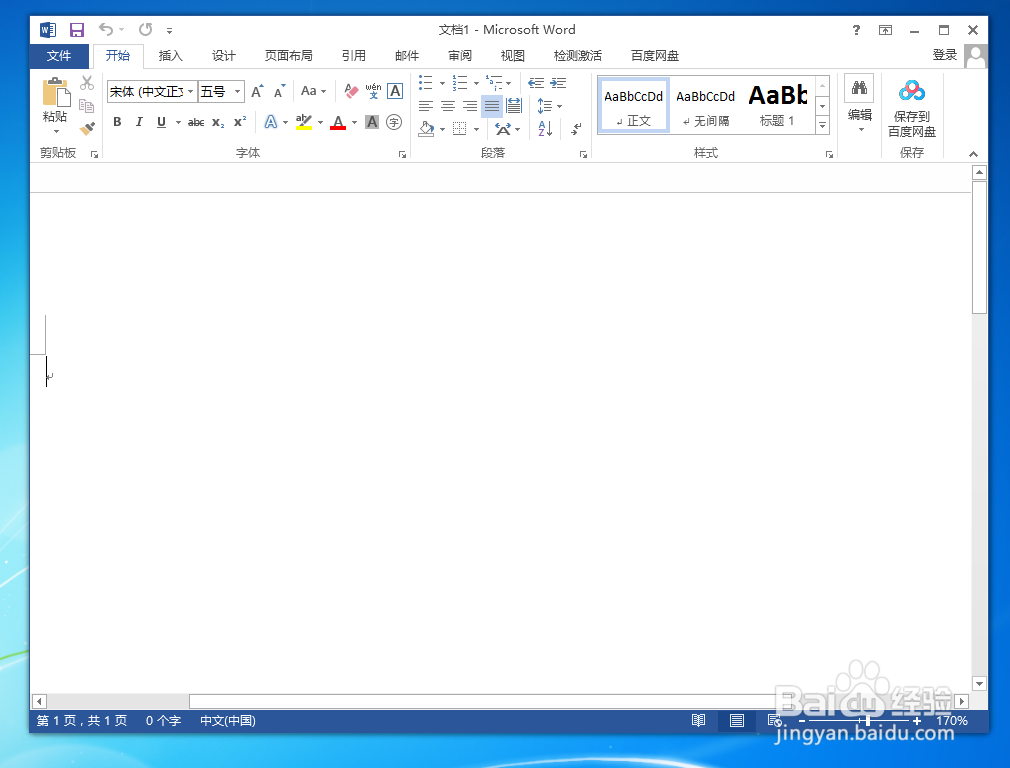This screenshot has width=1010, height=768.
Task: Apply character border icon
Action: 395,91
